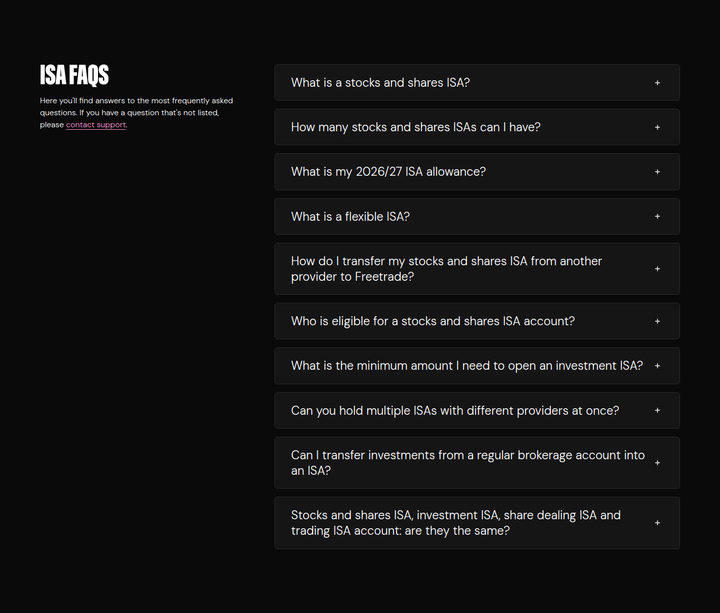Click plus icon beside the brokerage account transfer question

coord(657,463)
